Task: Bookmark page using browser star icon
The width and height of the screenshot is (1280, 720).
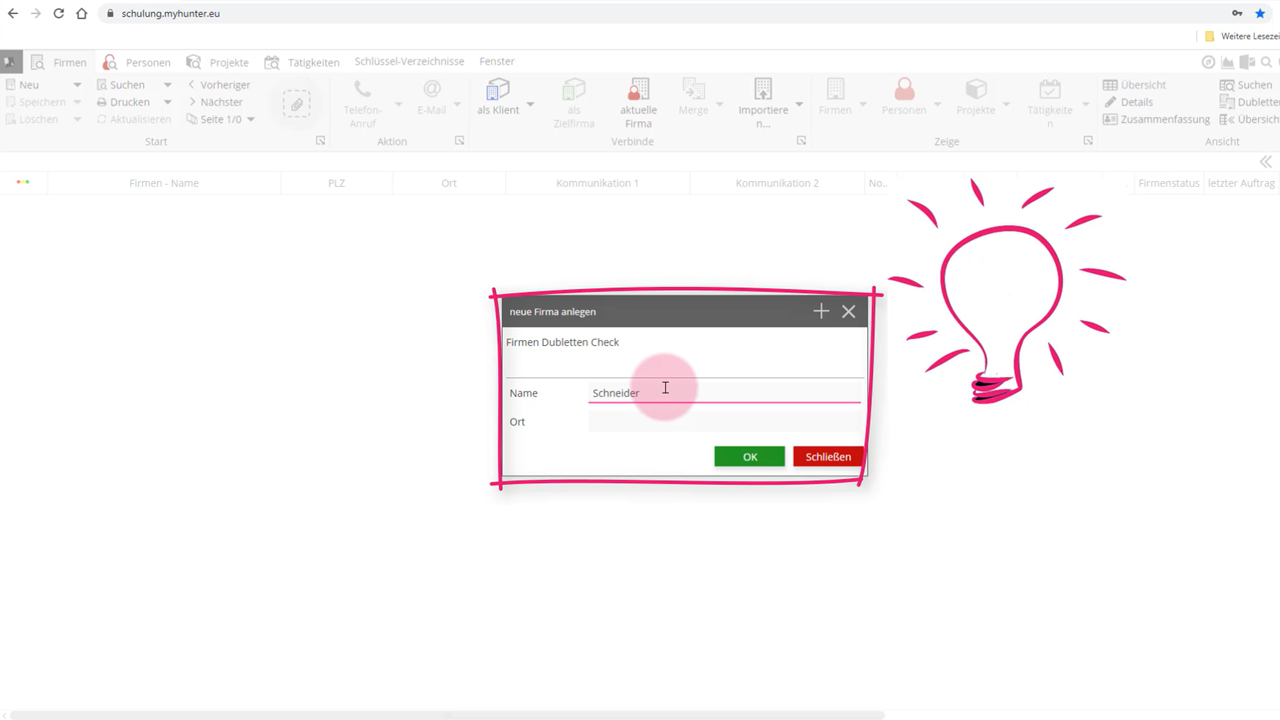Action: 1260,13
